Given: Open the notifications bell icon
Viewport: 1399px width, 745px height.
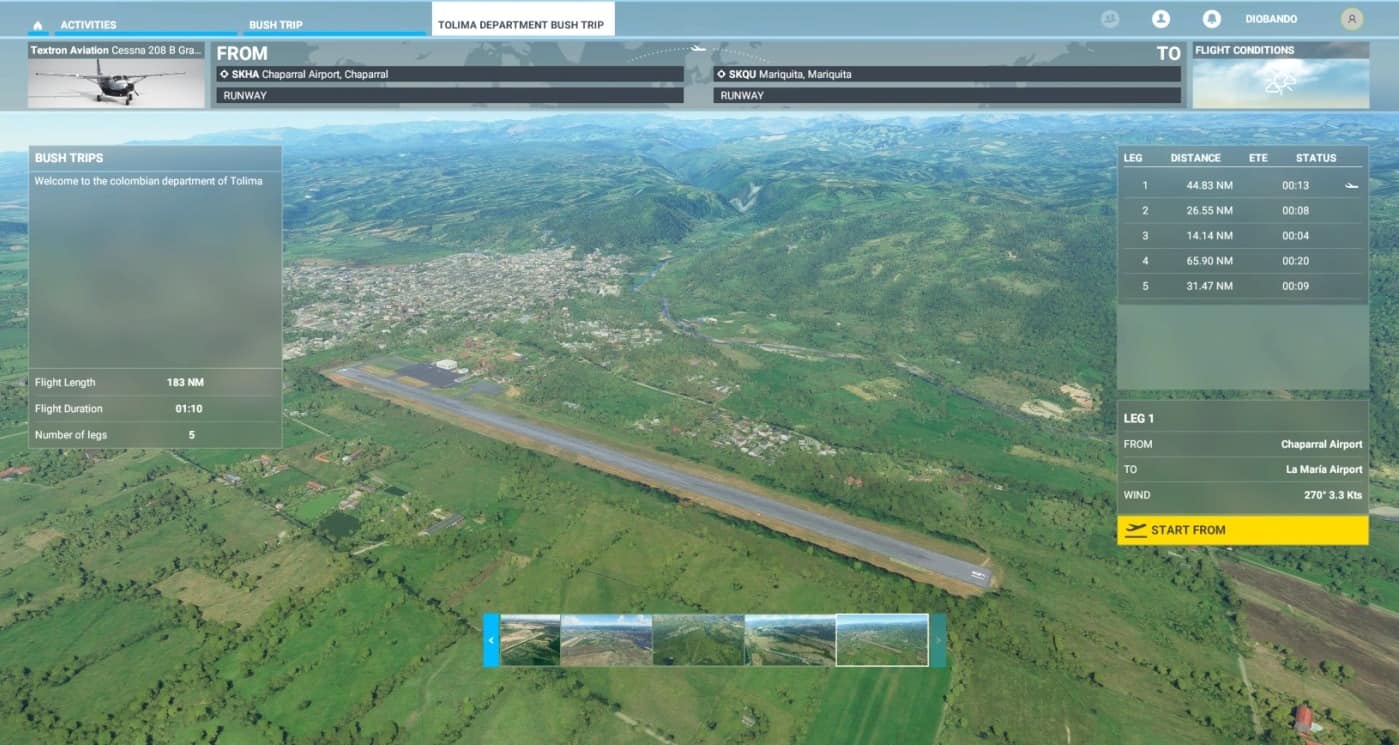Looking at the screenshot, I should (x=1211, y=19).
